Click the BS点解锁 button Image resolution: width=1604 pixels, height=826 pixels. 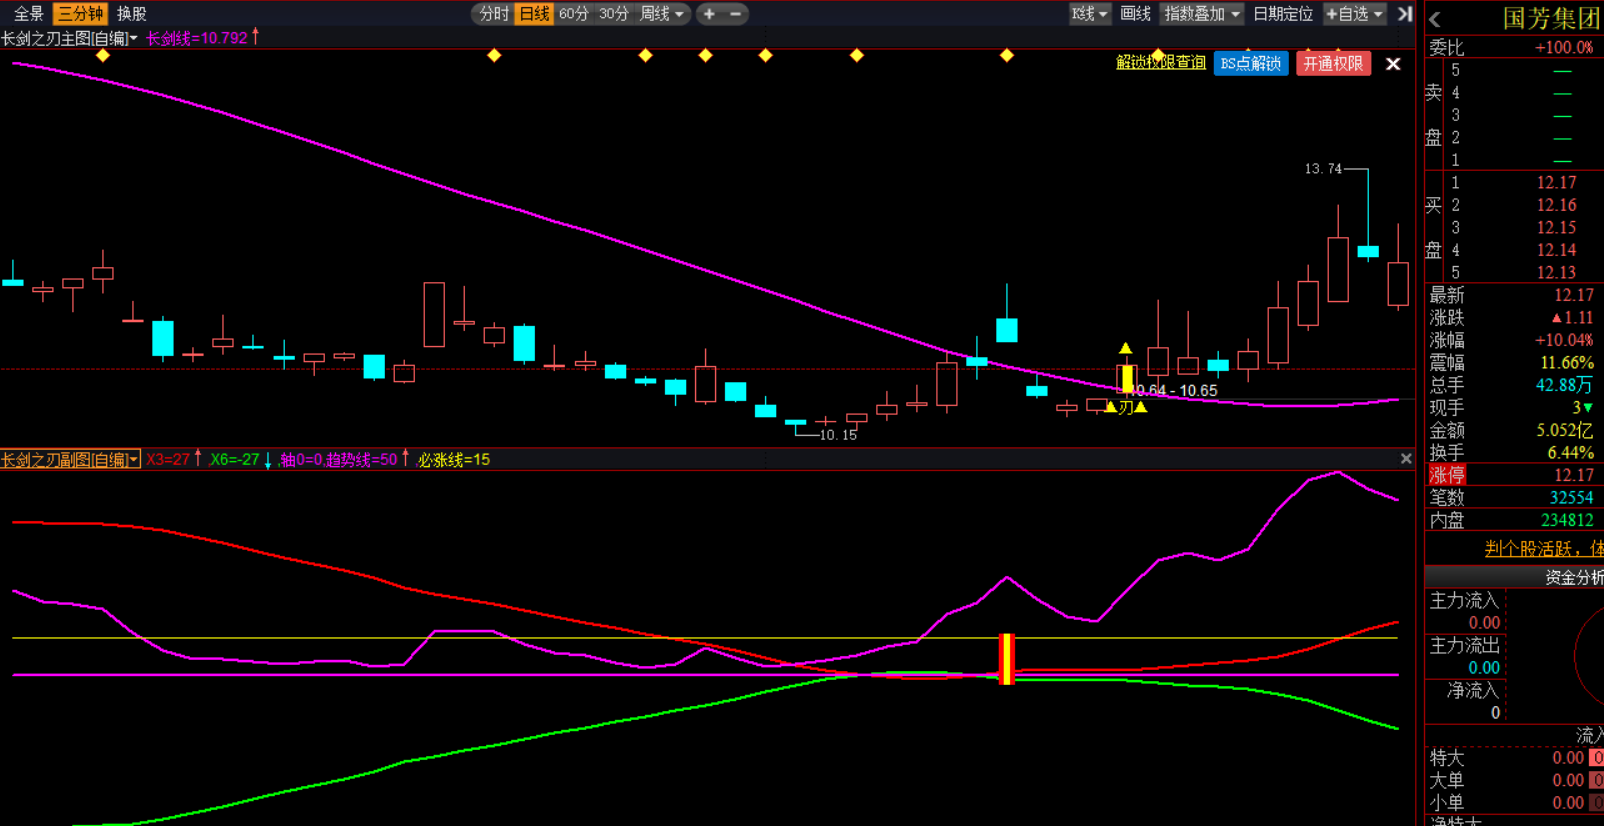pos(1251,63)
